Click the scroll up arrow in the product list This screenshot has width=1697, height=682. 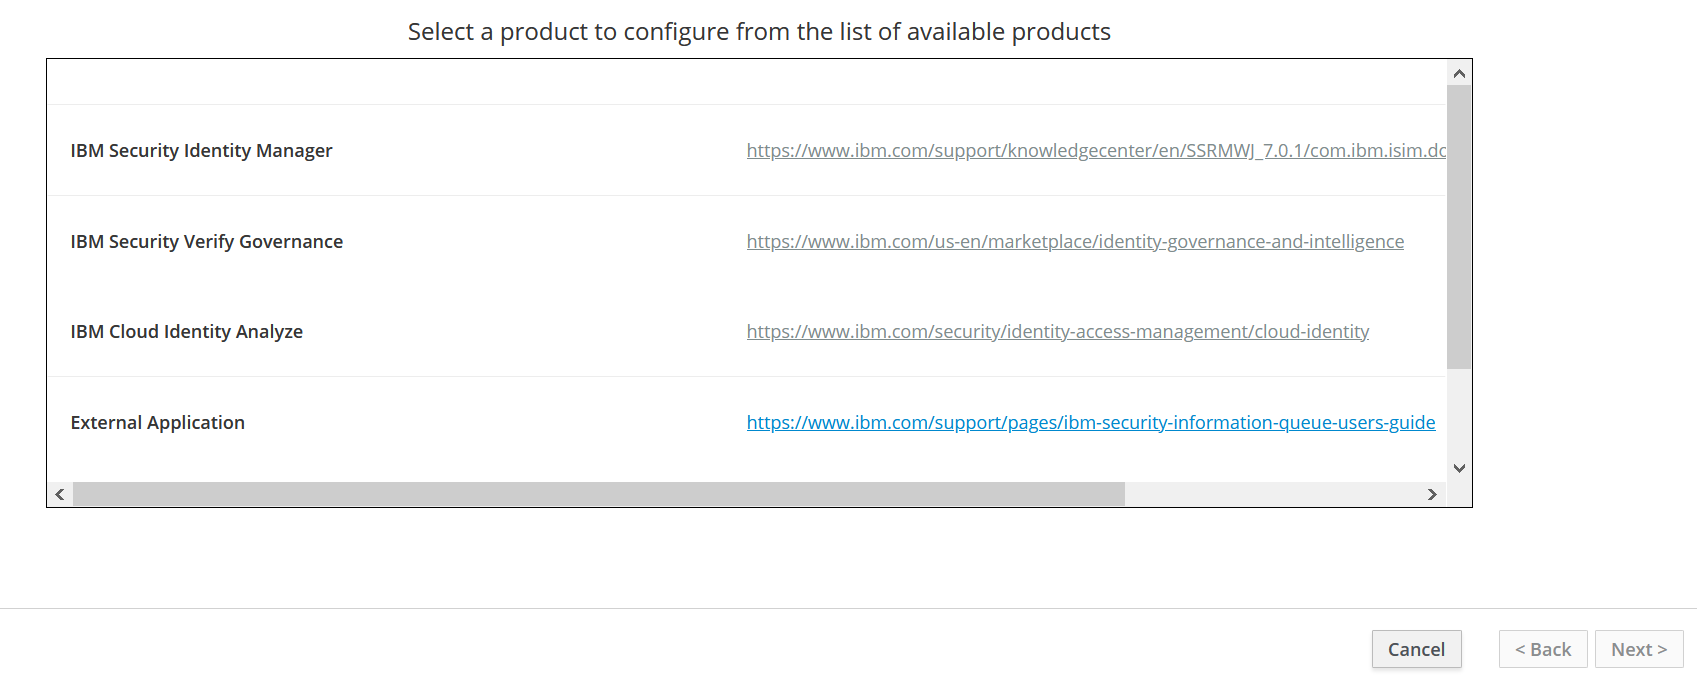click(1459, 73)
